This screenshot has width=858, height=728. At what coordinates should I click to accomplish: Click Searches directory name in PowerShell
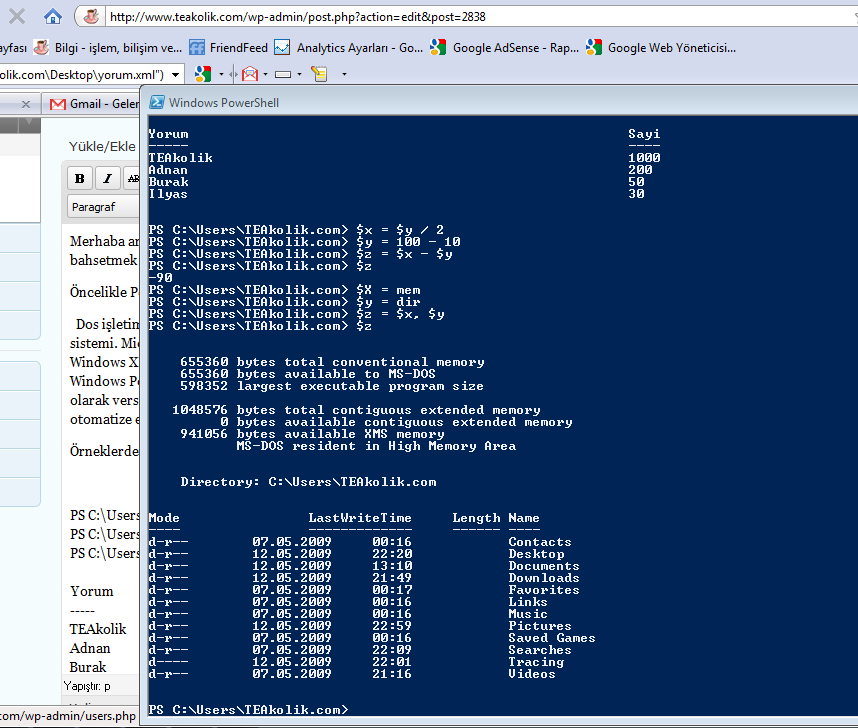(x=540, y=650)
